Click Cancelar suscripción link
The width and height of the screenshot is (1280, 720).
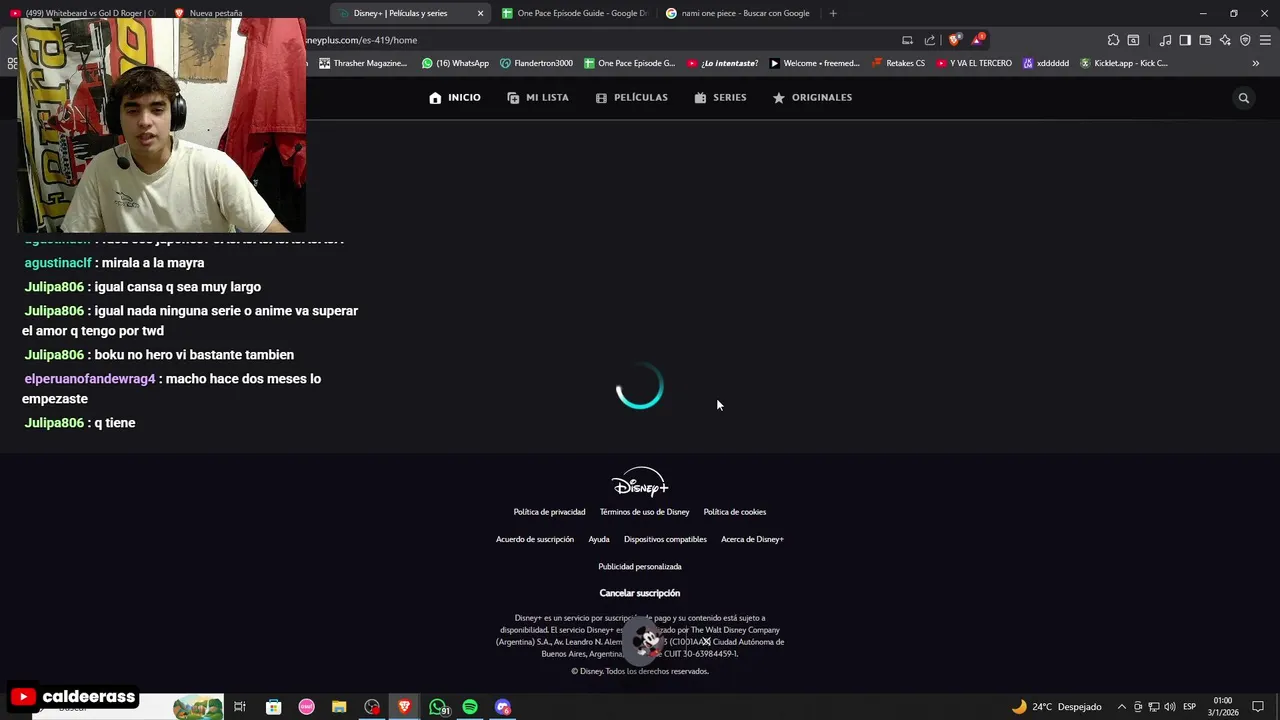(640, 593)
